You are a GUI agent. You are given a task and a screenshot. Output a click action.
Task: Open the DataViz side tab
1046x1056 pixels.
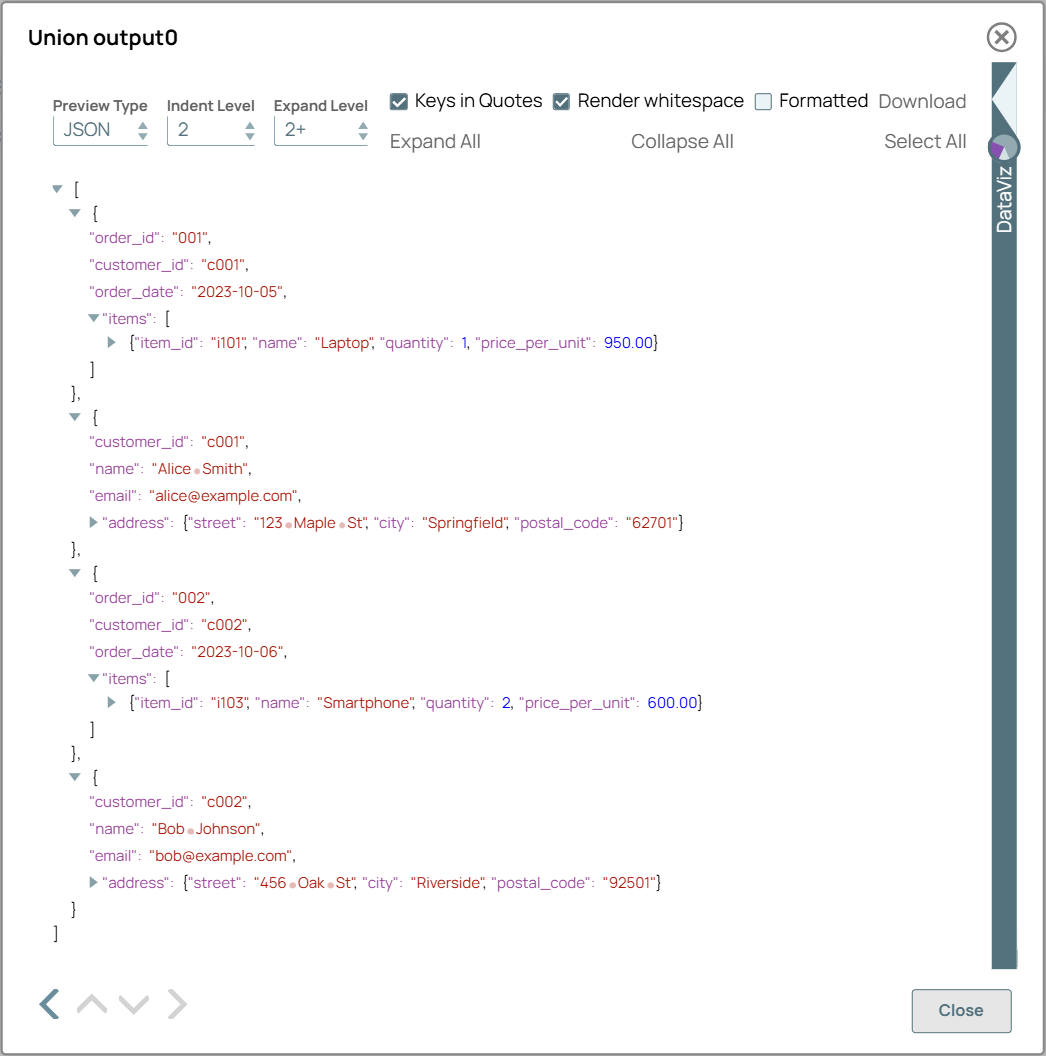click(1004, 200)
